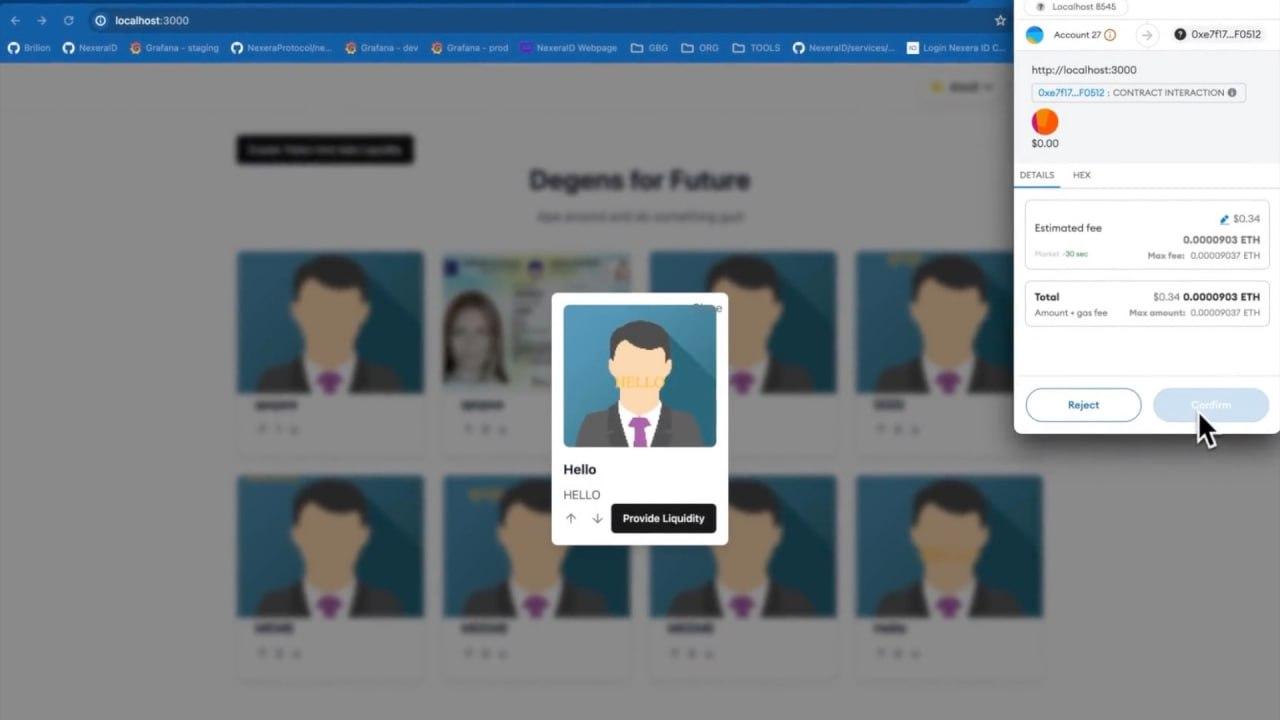Open the wallet dropdown at the top right of the page
The width and height of the screenshot is (1280, 720).
point(962,88)
